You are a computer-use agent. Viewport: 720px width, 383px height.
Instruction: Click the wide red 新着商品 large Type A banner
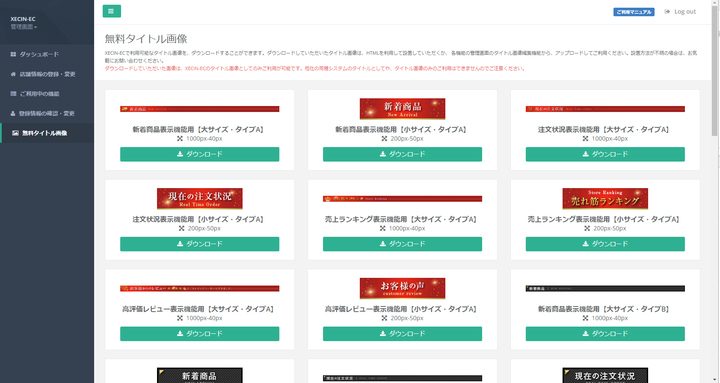[x=200, y=109]
